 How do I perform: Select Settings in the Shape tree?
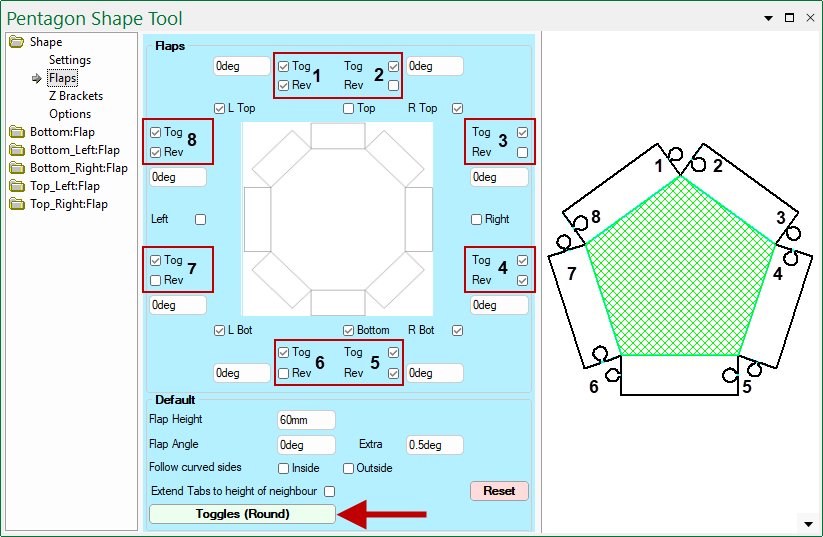point(69,60)
